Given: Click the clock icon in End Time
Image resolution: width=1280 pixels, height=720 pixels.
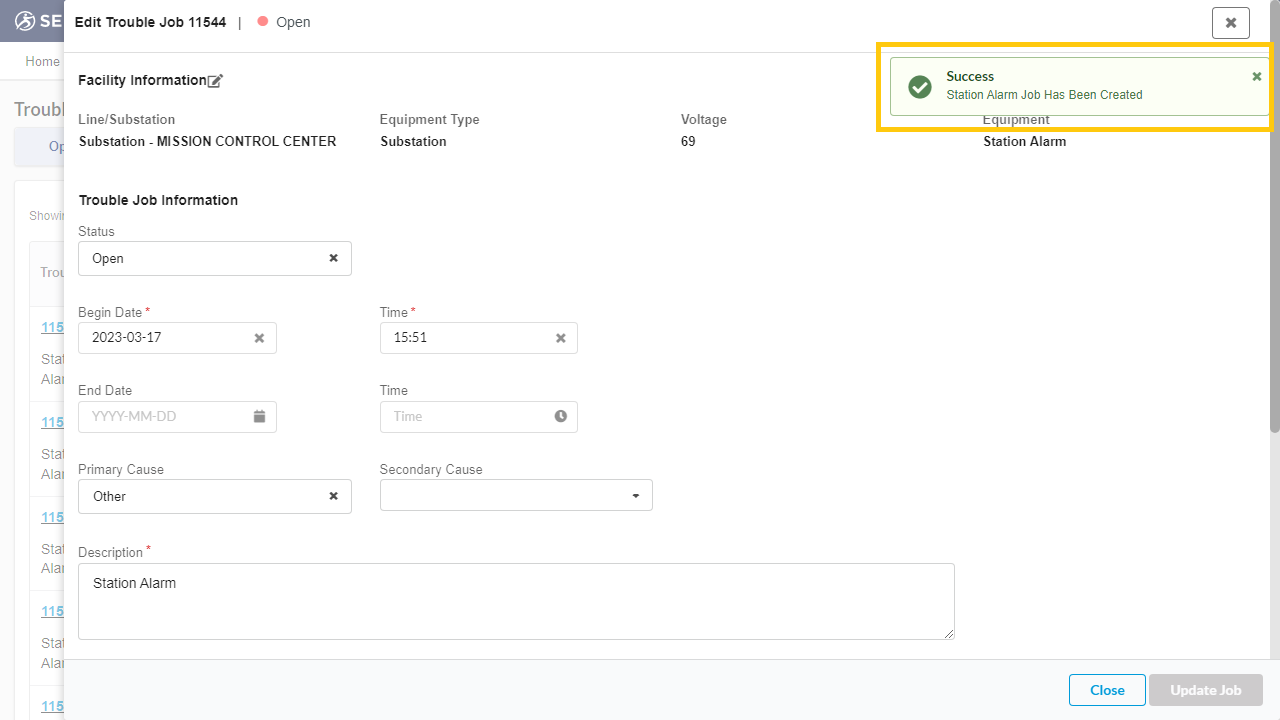Looking at the screenshot, I should click(x=561, y=416).
